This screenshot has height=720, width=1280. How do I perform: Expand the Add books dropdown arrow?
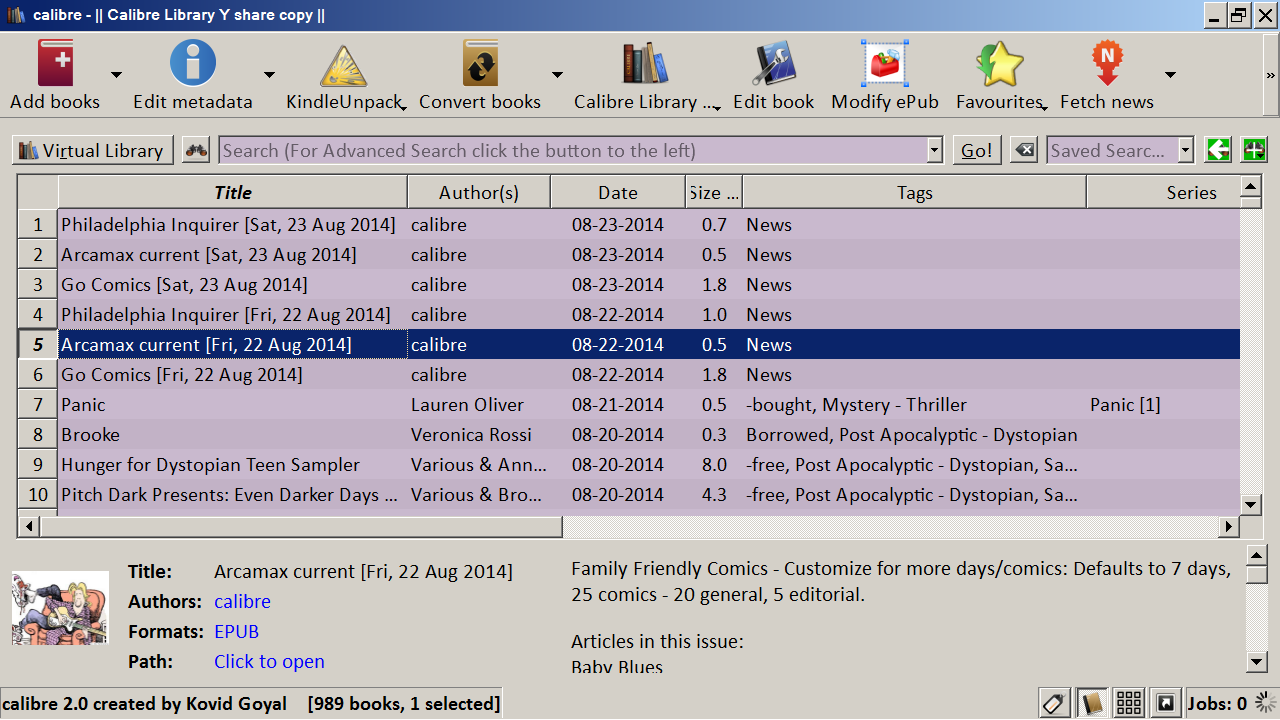coord(116,75)
